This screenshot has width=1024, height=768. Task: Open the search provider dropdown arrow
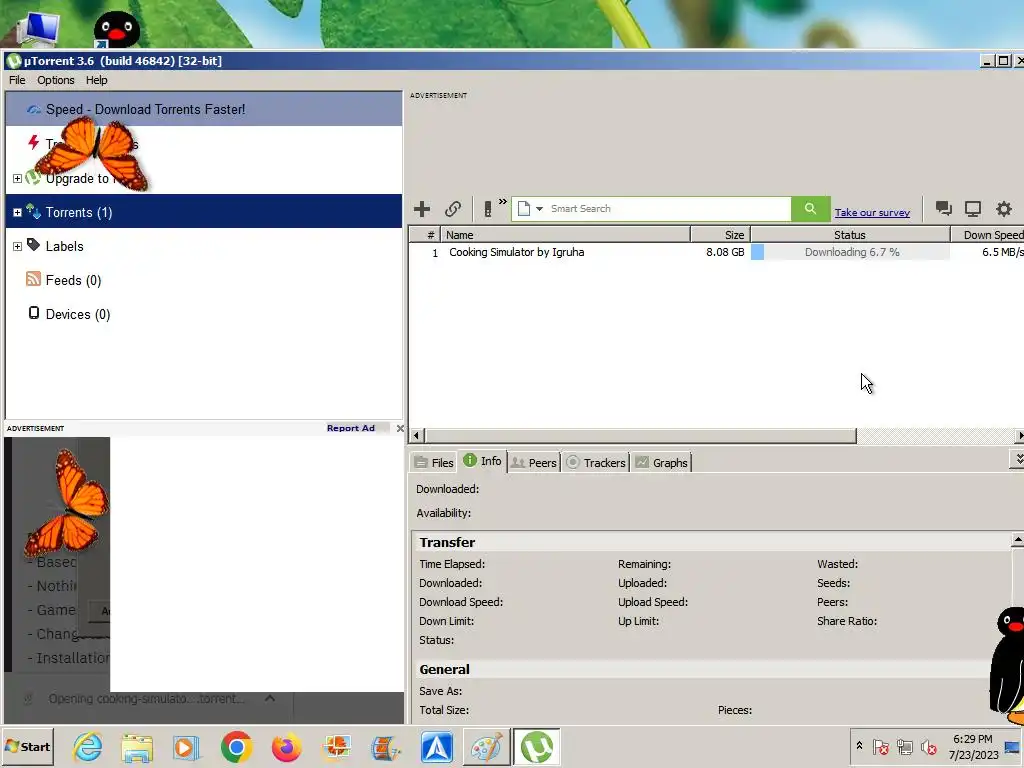[539, 209]
